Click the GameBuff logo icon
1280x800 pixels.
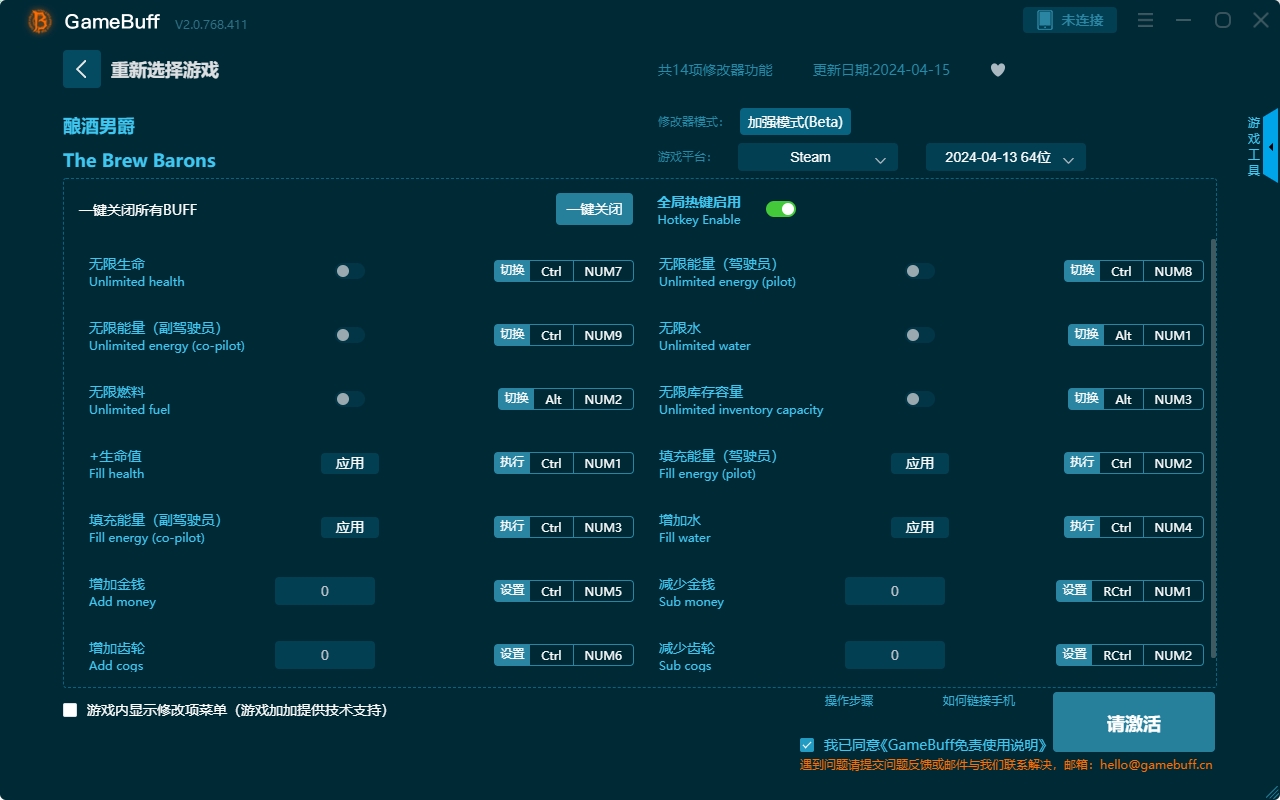[40, 21]
